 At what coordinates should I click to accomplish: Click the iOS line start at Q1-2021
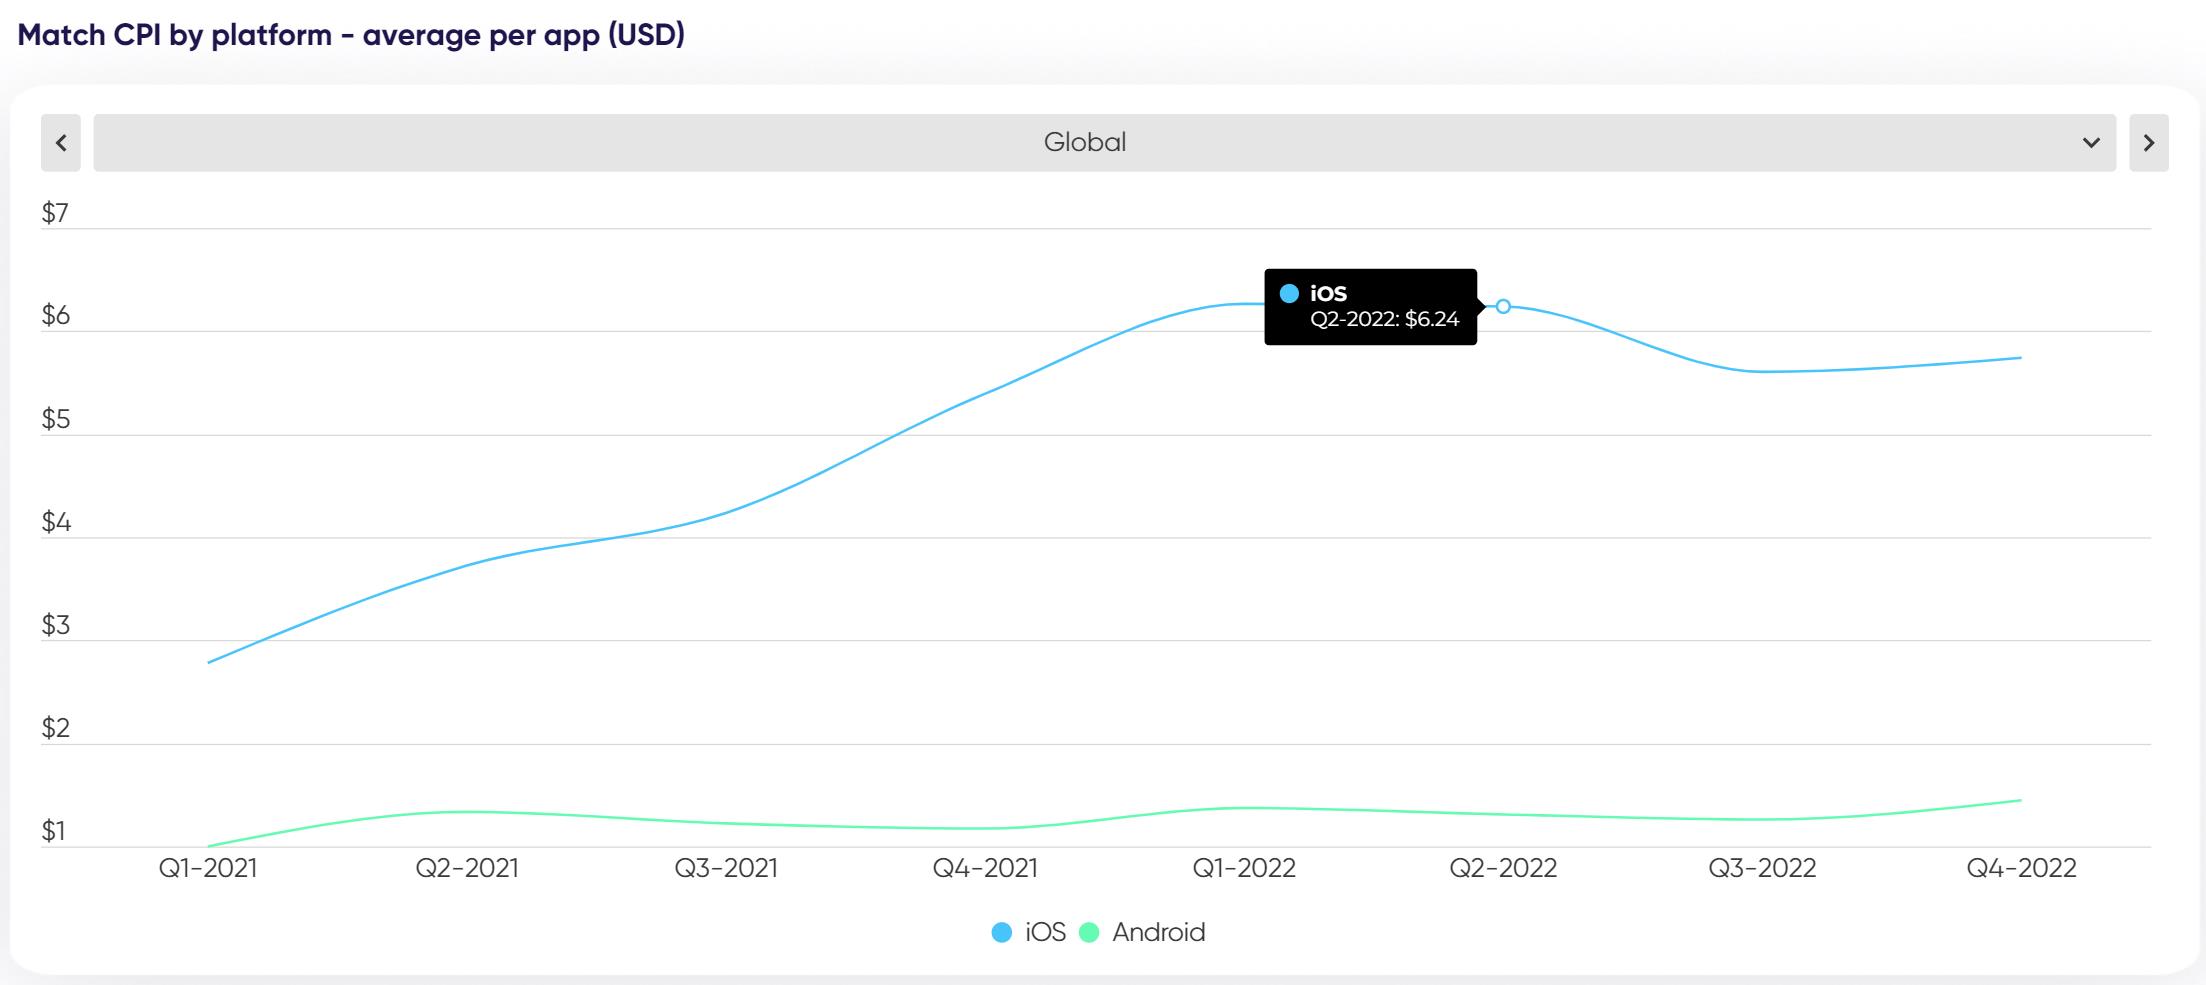pyautogui.click(x=209, y=662)
